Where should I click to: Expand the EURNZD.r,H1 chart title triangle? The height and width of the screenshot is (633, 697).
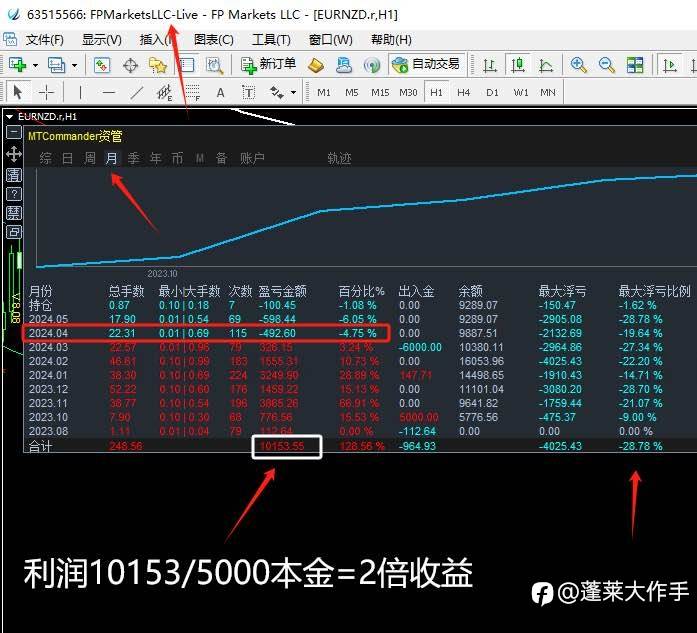click(9, 117)
